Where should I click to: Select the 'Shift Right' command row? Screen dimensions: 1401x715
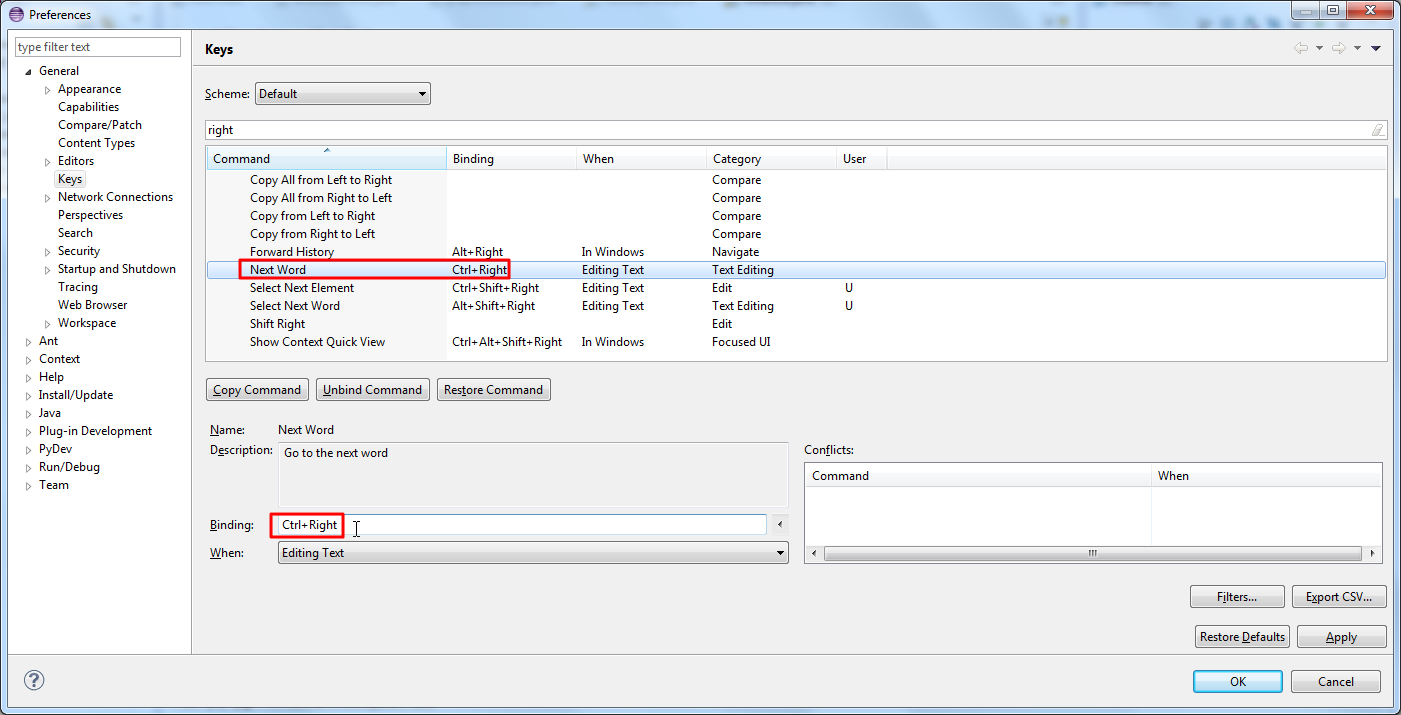point(796,324)
